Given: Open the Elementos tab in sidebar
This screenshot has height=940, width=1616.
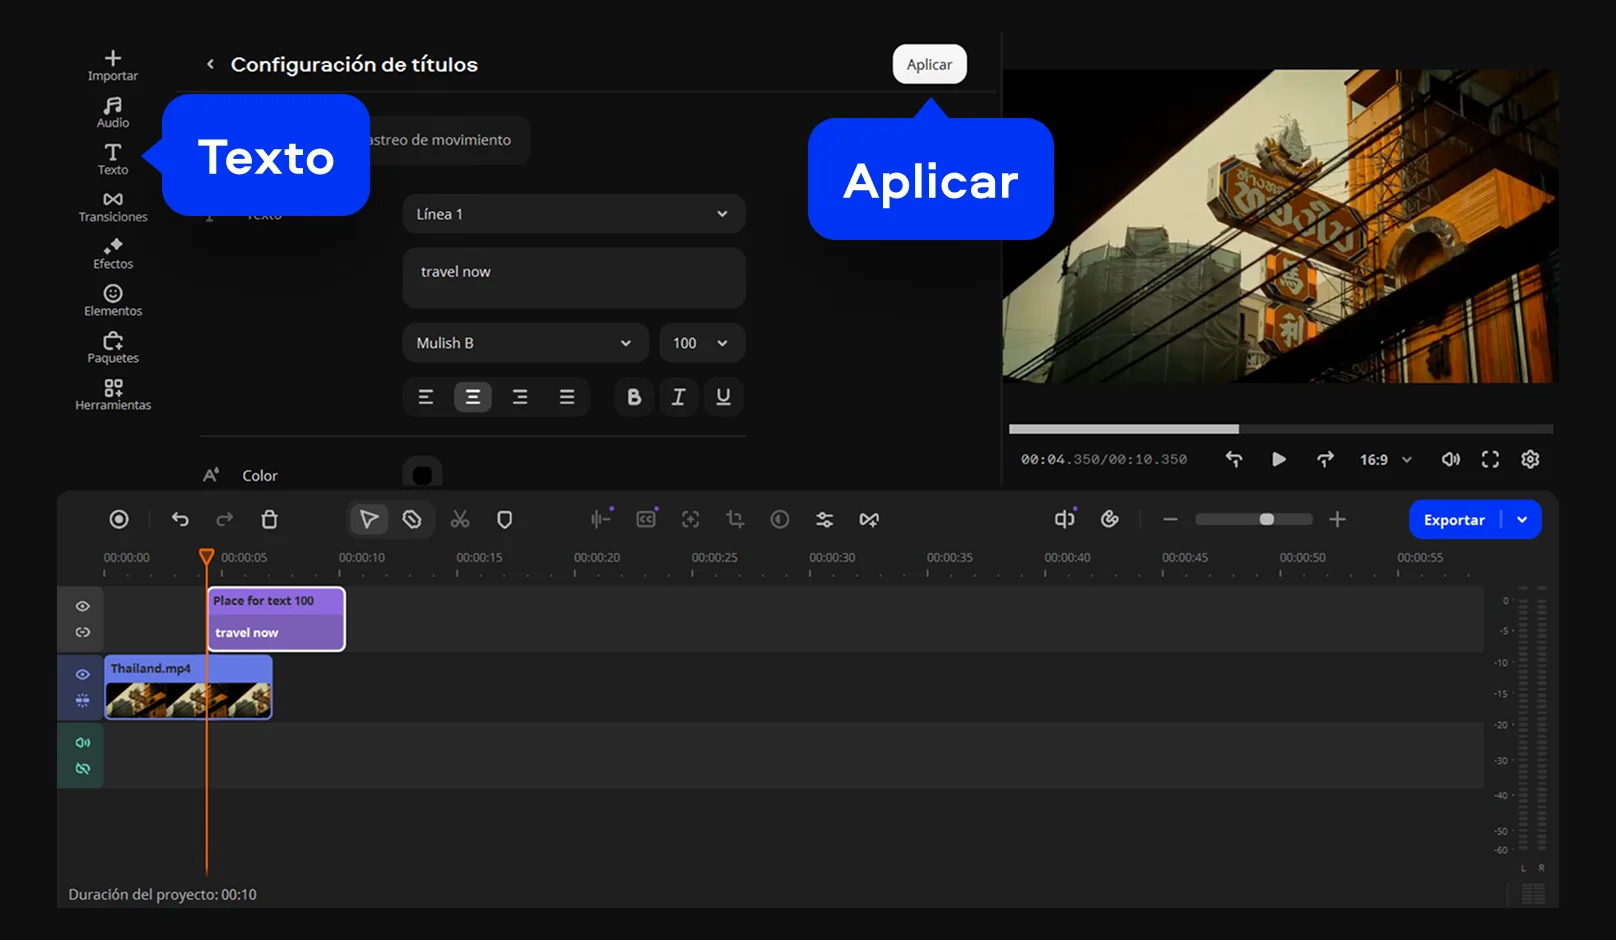Looking at the screenshot, I should 113,301.
